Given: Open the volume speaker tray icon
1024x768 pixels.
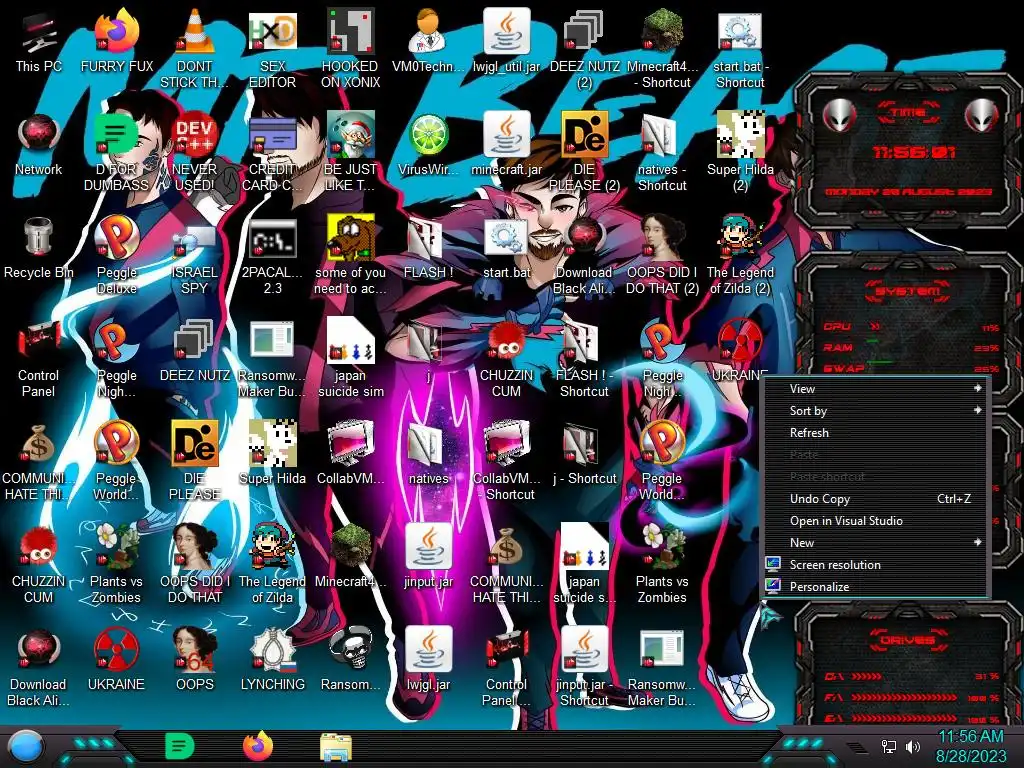Looking at the screenshot, I should 913,746.
